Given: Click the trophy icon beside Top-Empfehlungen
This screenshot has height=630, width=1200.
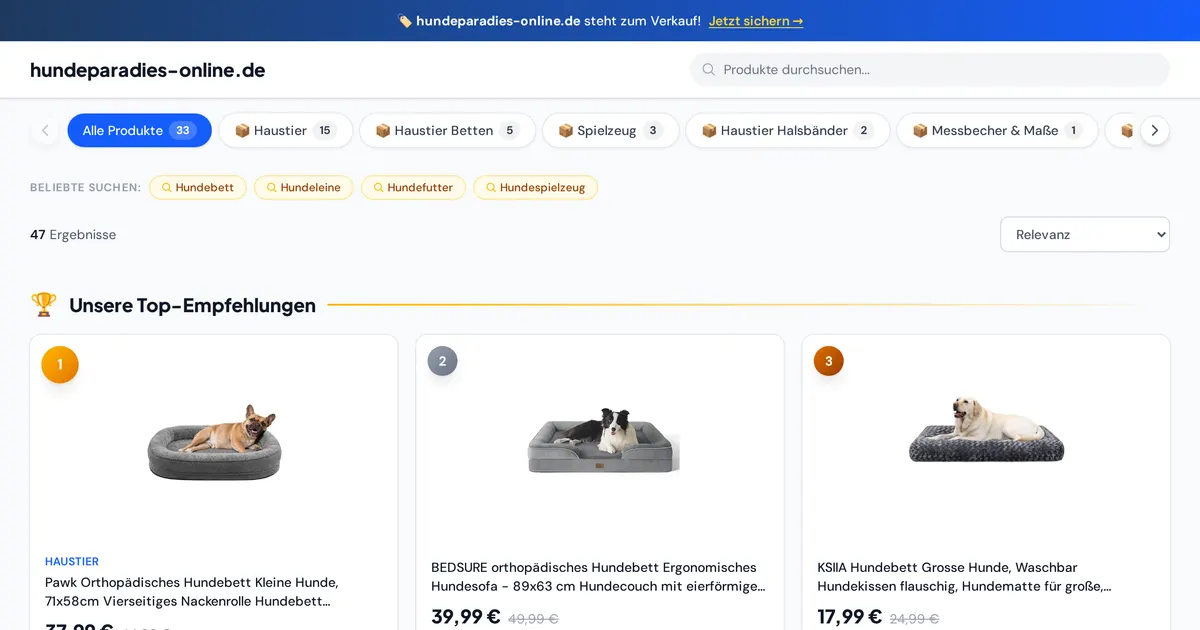Looking at the screenshot, I should 43,304.
